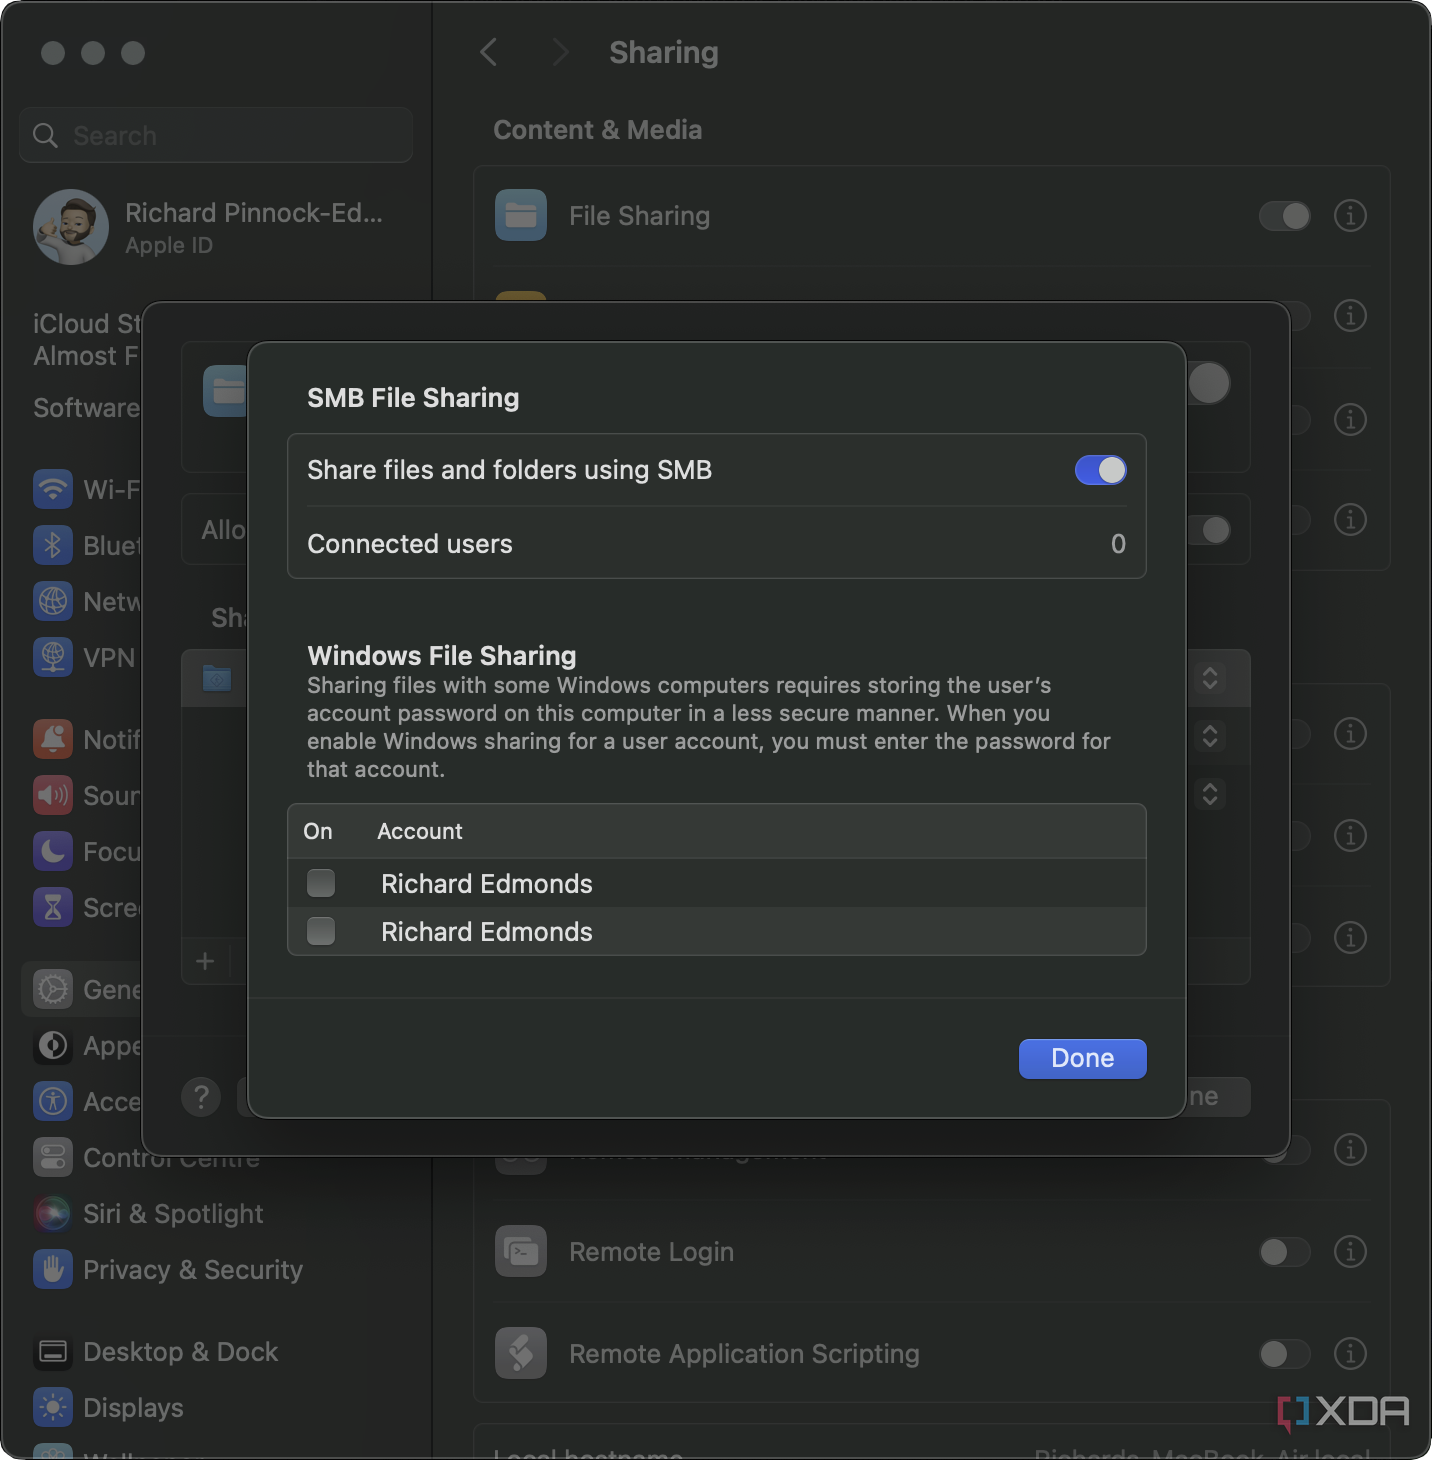Open Siri & Spotlight settings
Viewport: 1432px width, 1460px height.
(150, 1213)
